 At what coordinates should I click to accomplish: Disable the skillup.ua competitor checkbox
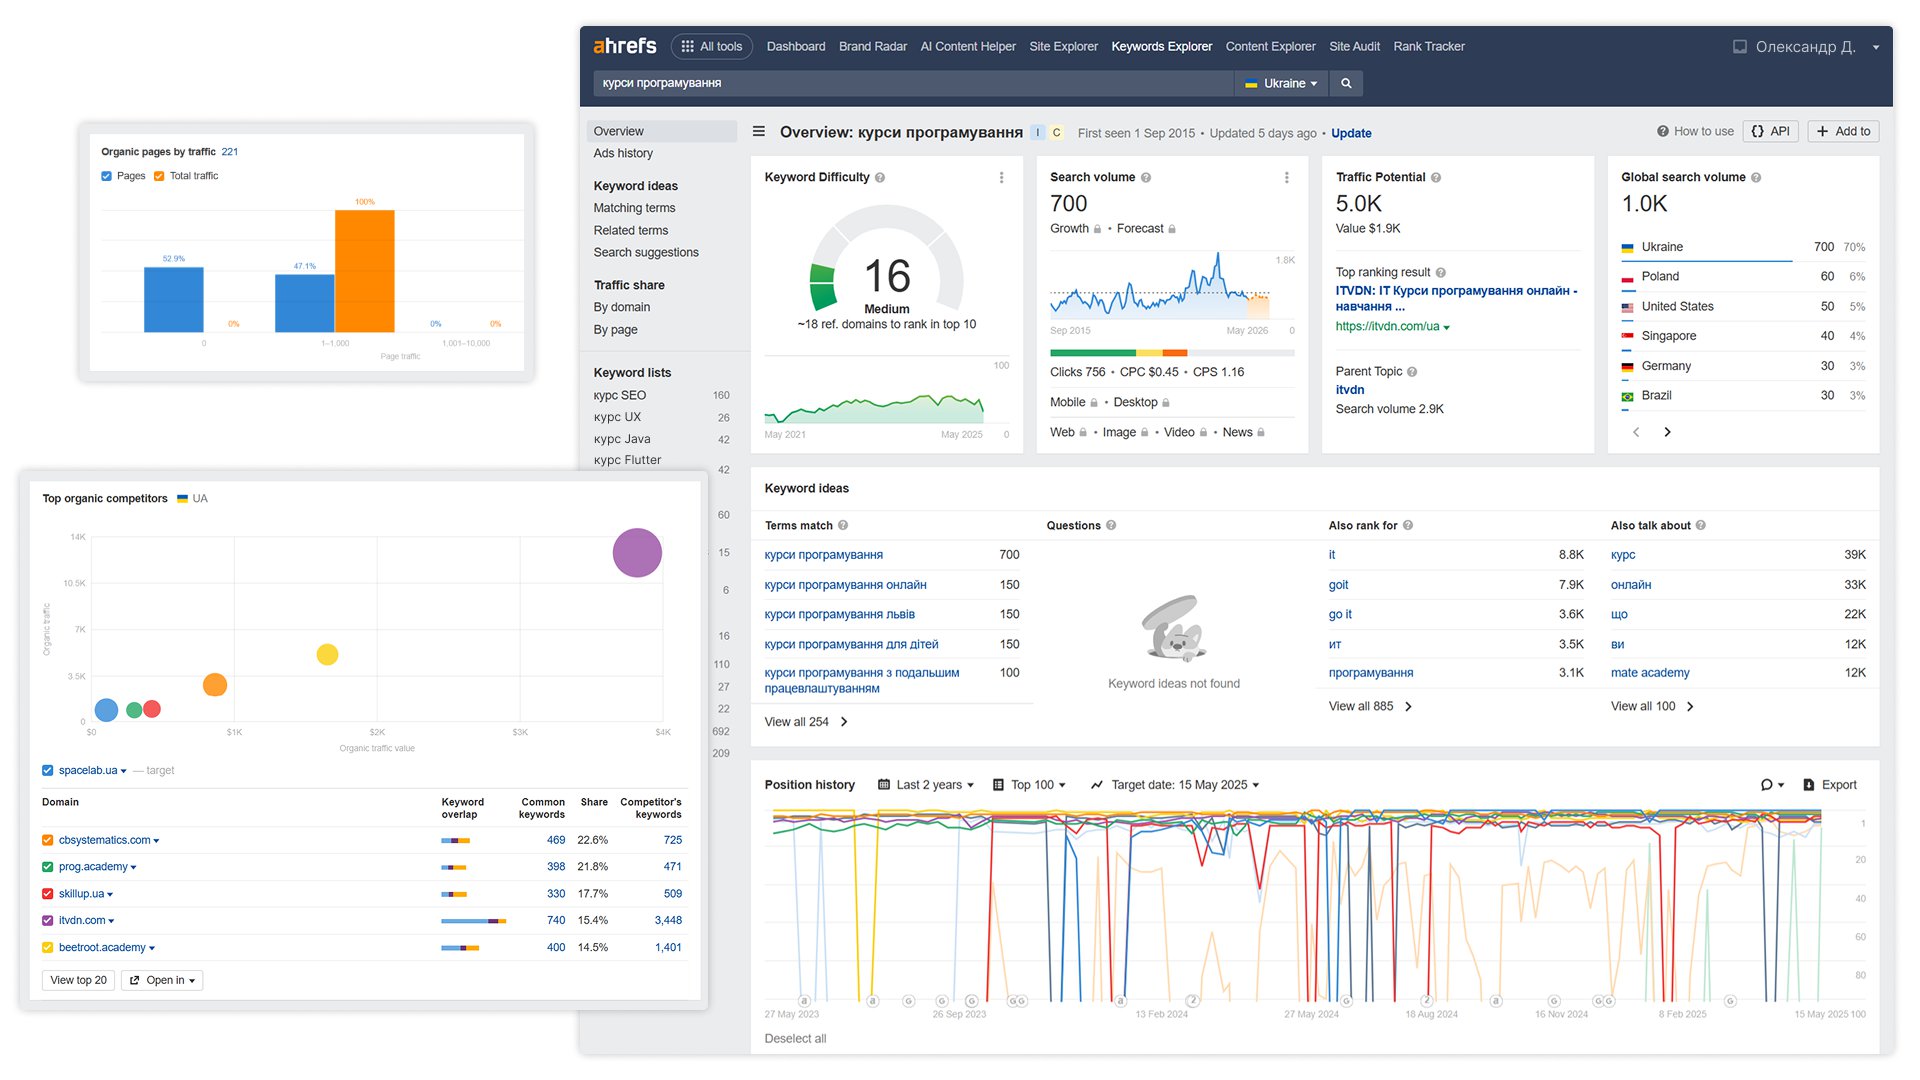tap(46, 893)
